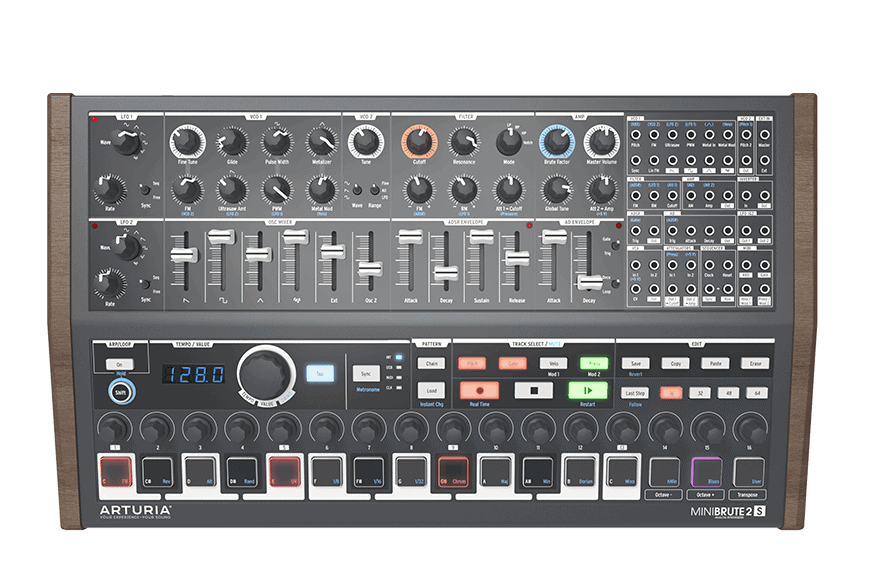This screenshot has height=576, width=878.
Task: Select the Gate track button
Action: (512, 363)
